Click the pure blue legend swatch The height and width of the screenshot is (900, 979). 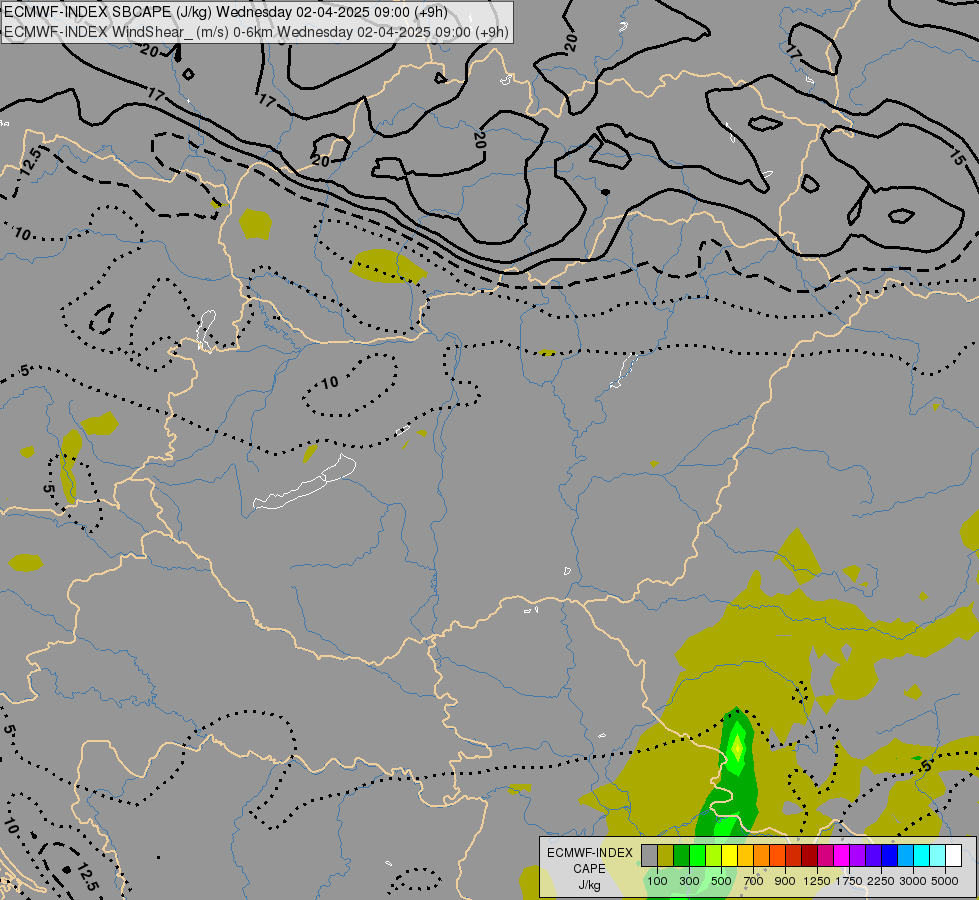pos(889,855)
